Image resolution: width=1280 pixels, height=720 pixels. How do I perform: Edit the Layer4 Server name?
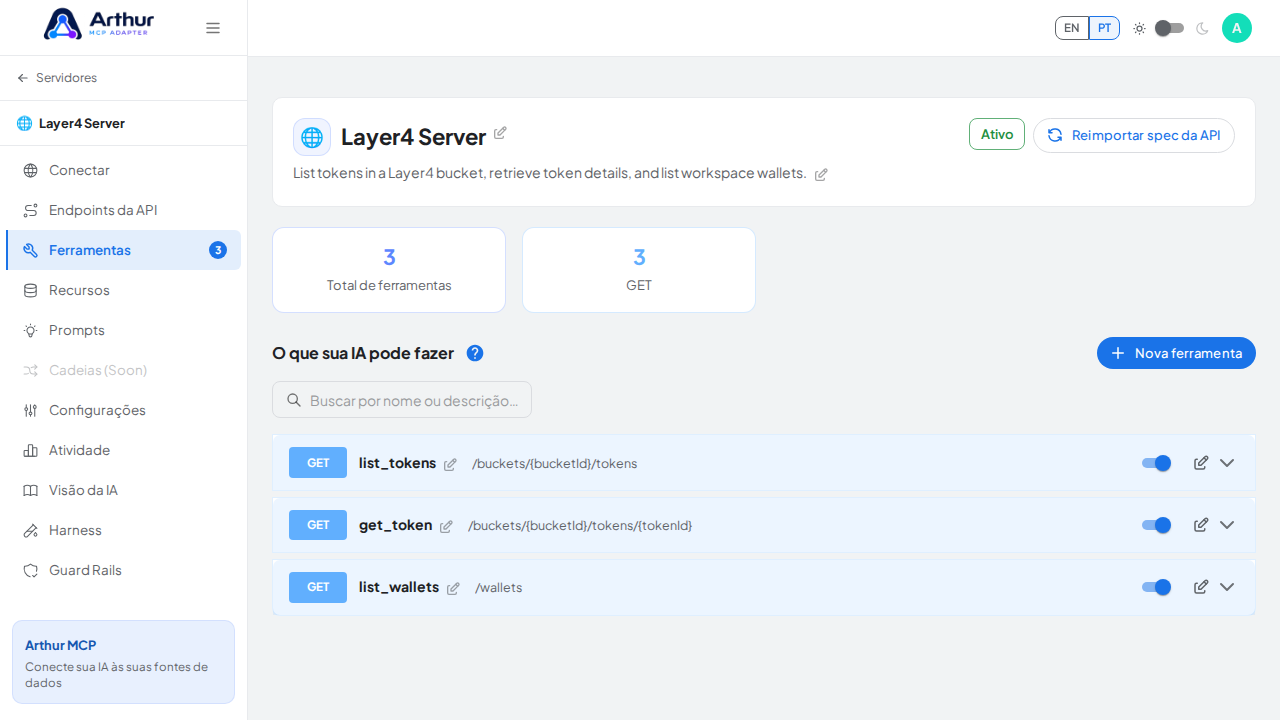(x=500, y=132)
